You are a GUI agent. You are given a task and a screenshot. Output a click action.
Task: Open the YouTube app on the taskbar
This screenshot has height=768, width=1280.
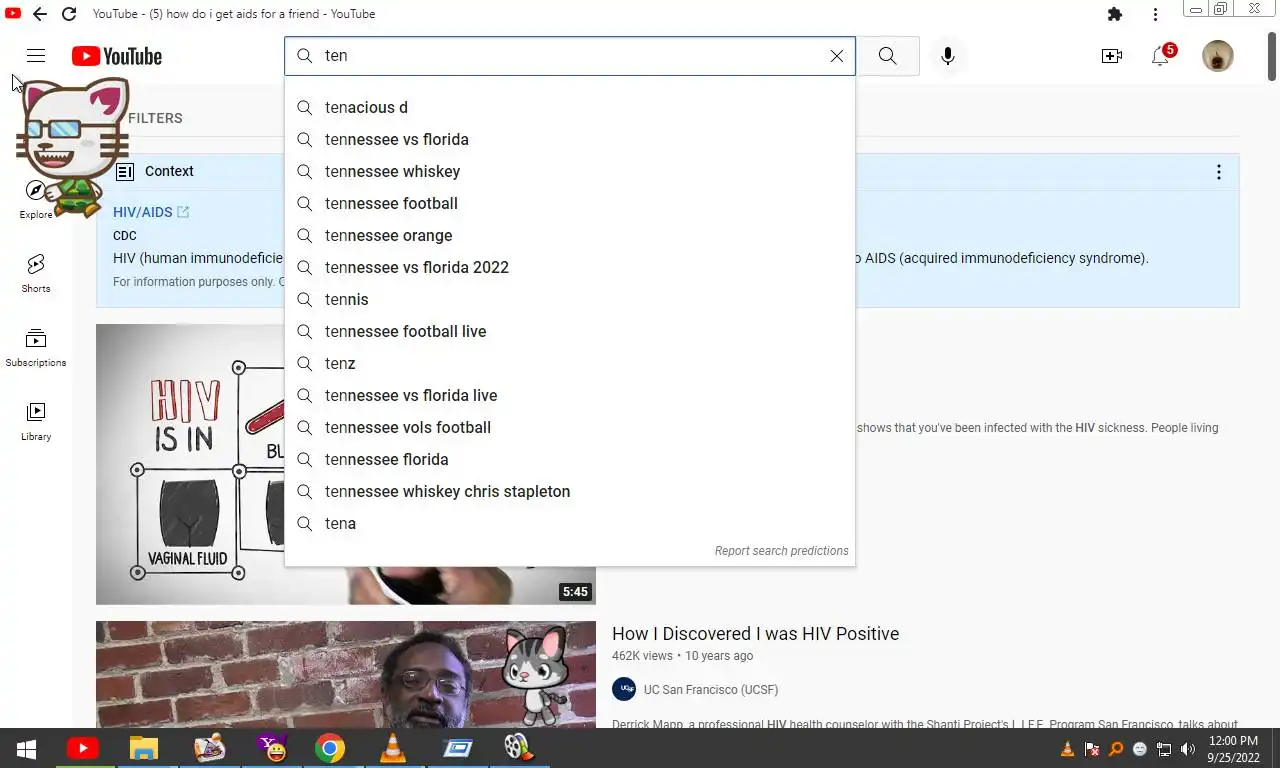(x=83, y=748)
